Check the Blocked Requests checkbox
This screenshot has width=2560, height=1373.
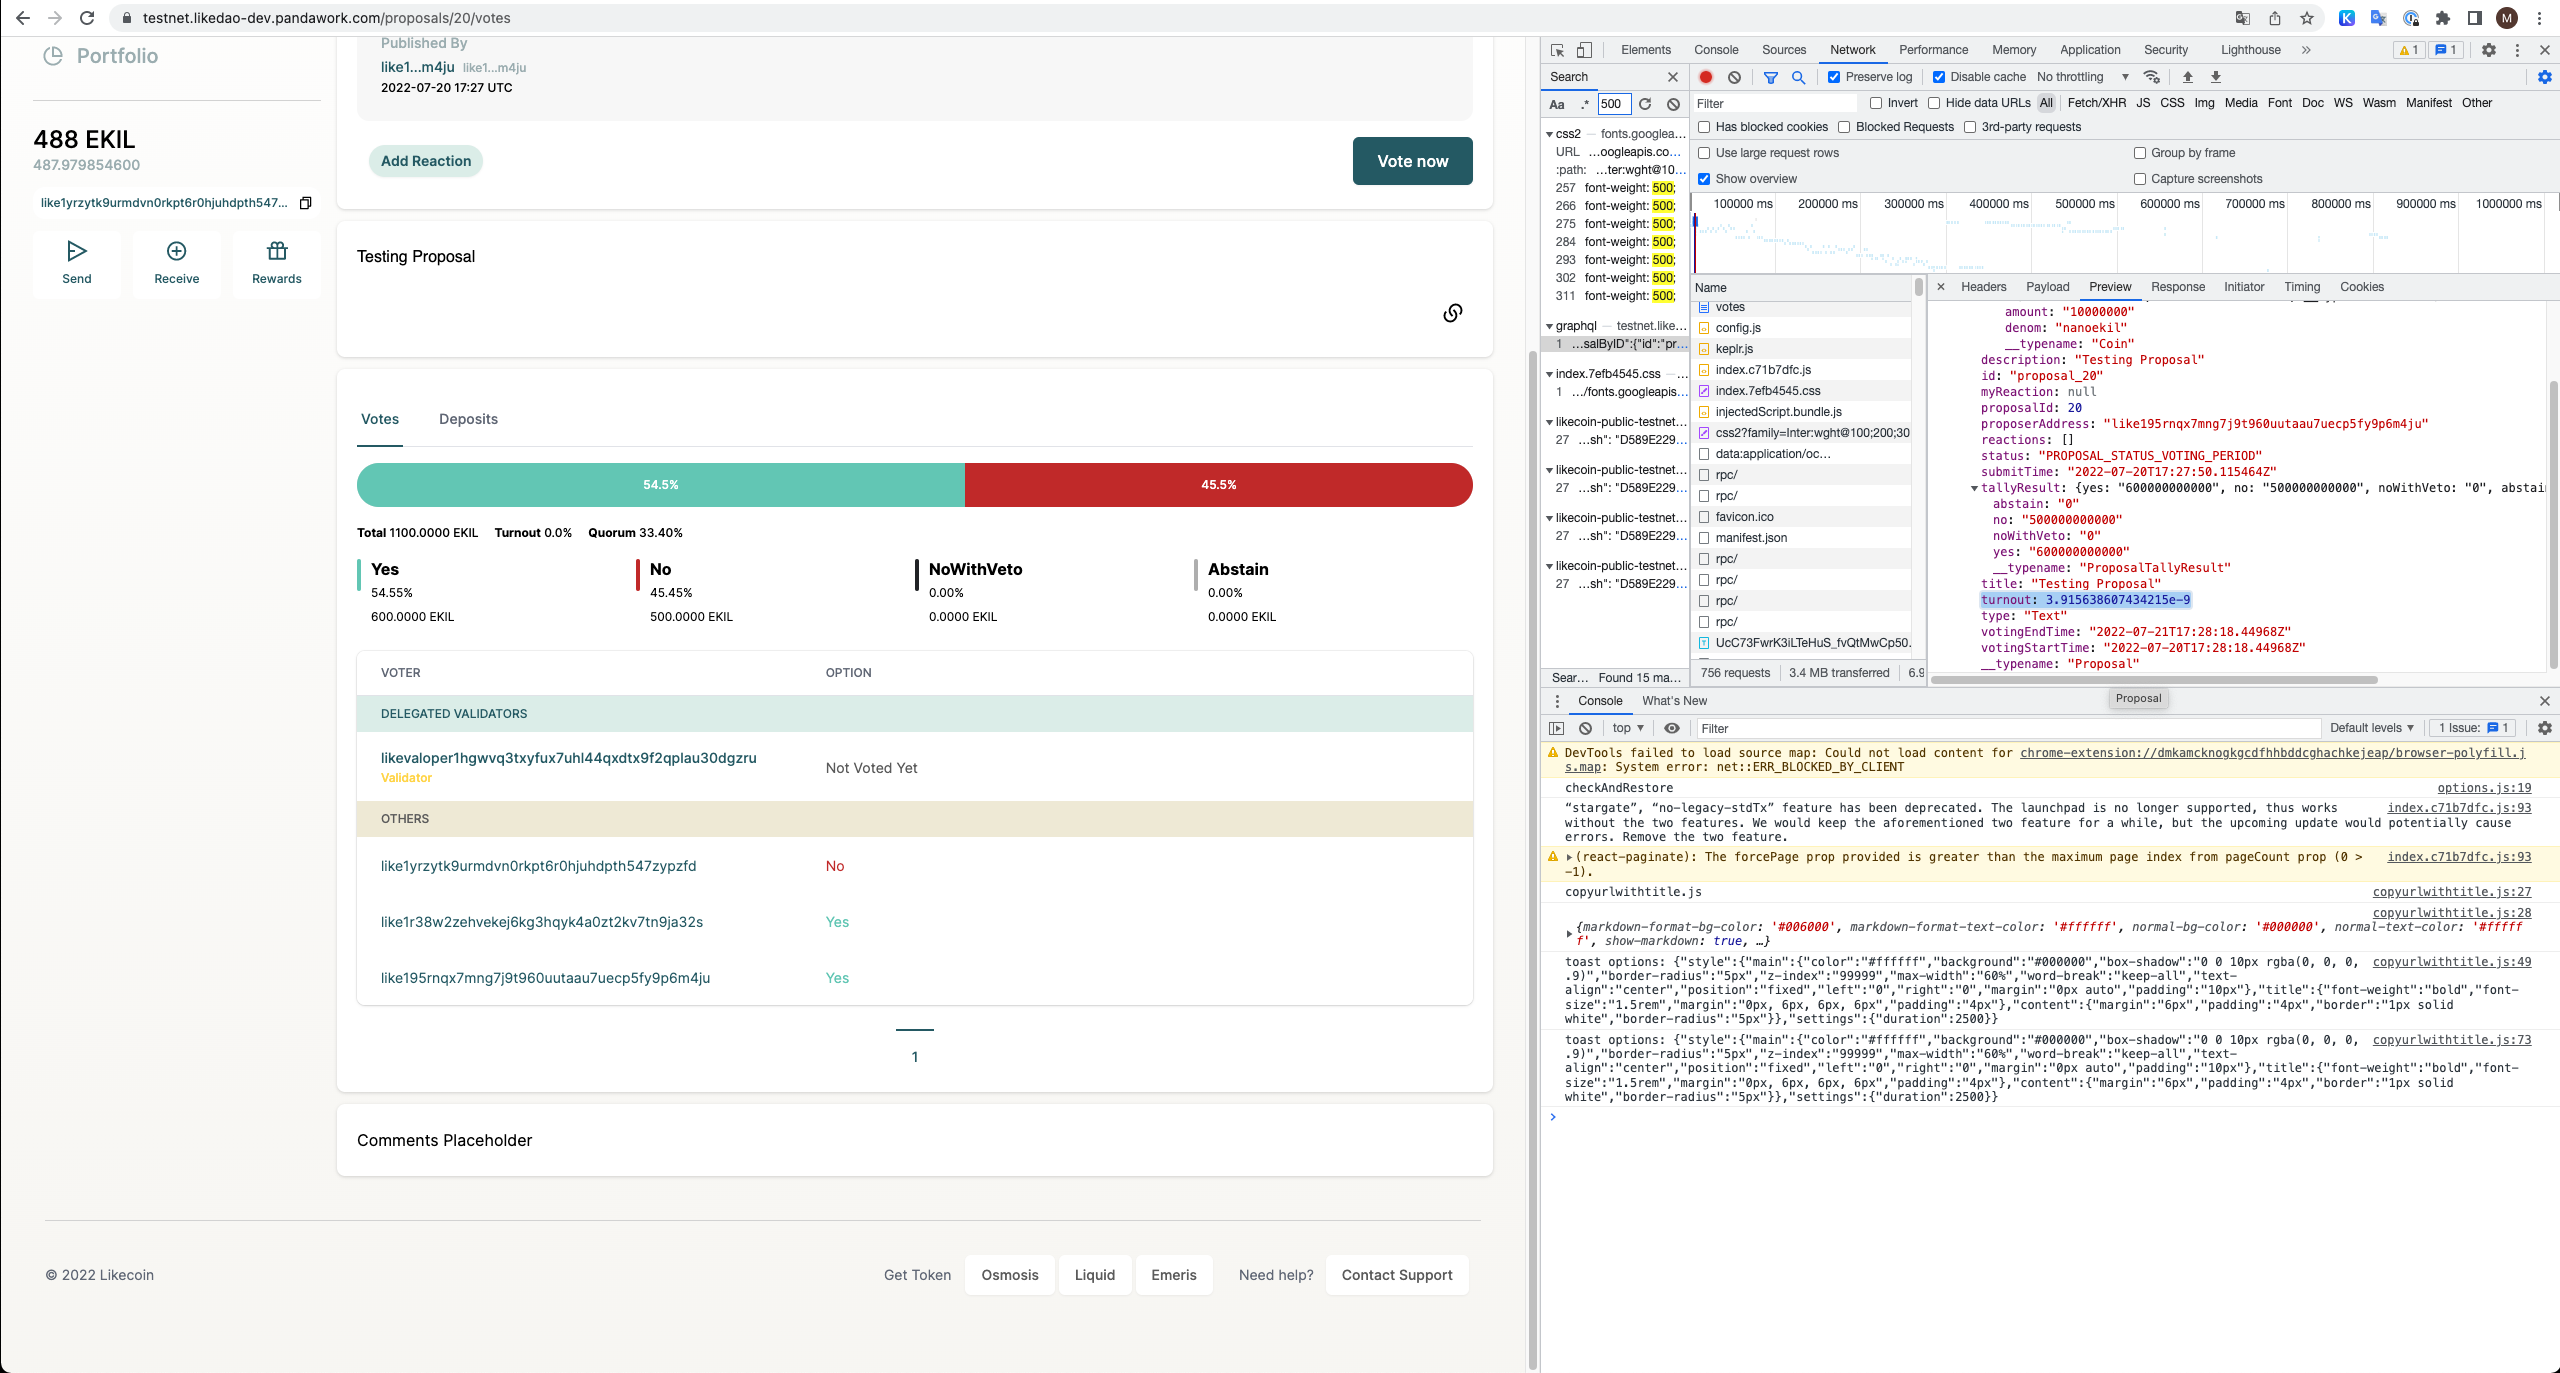point(1844,127)
